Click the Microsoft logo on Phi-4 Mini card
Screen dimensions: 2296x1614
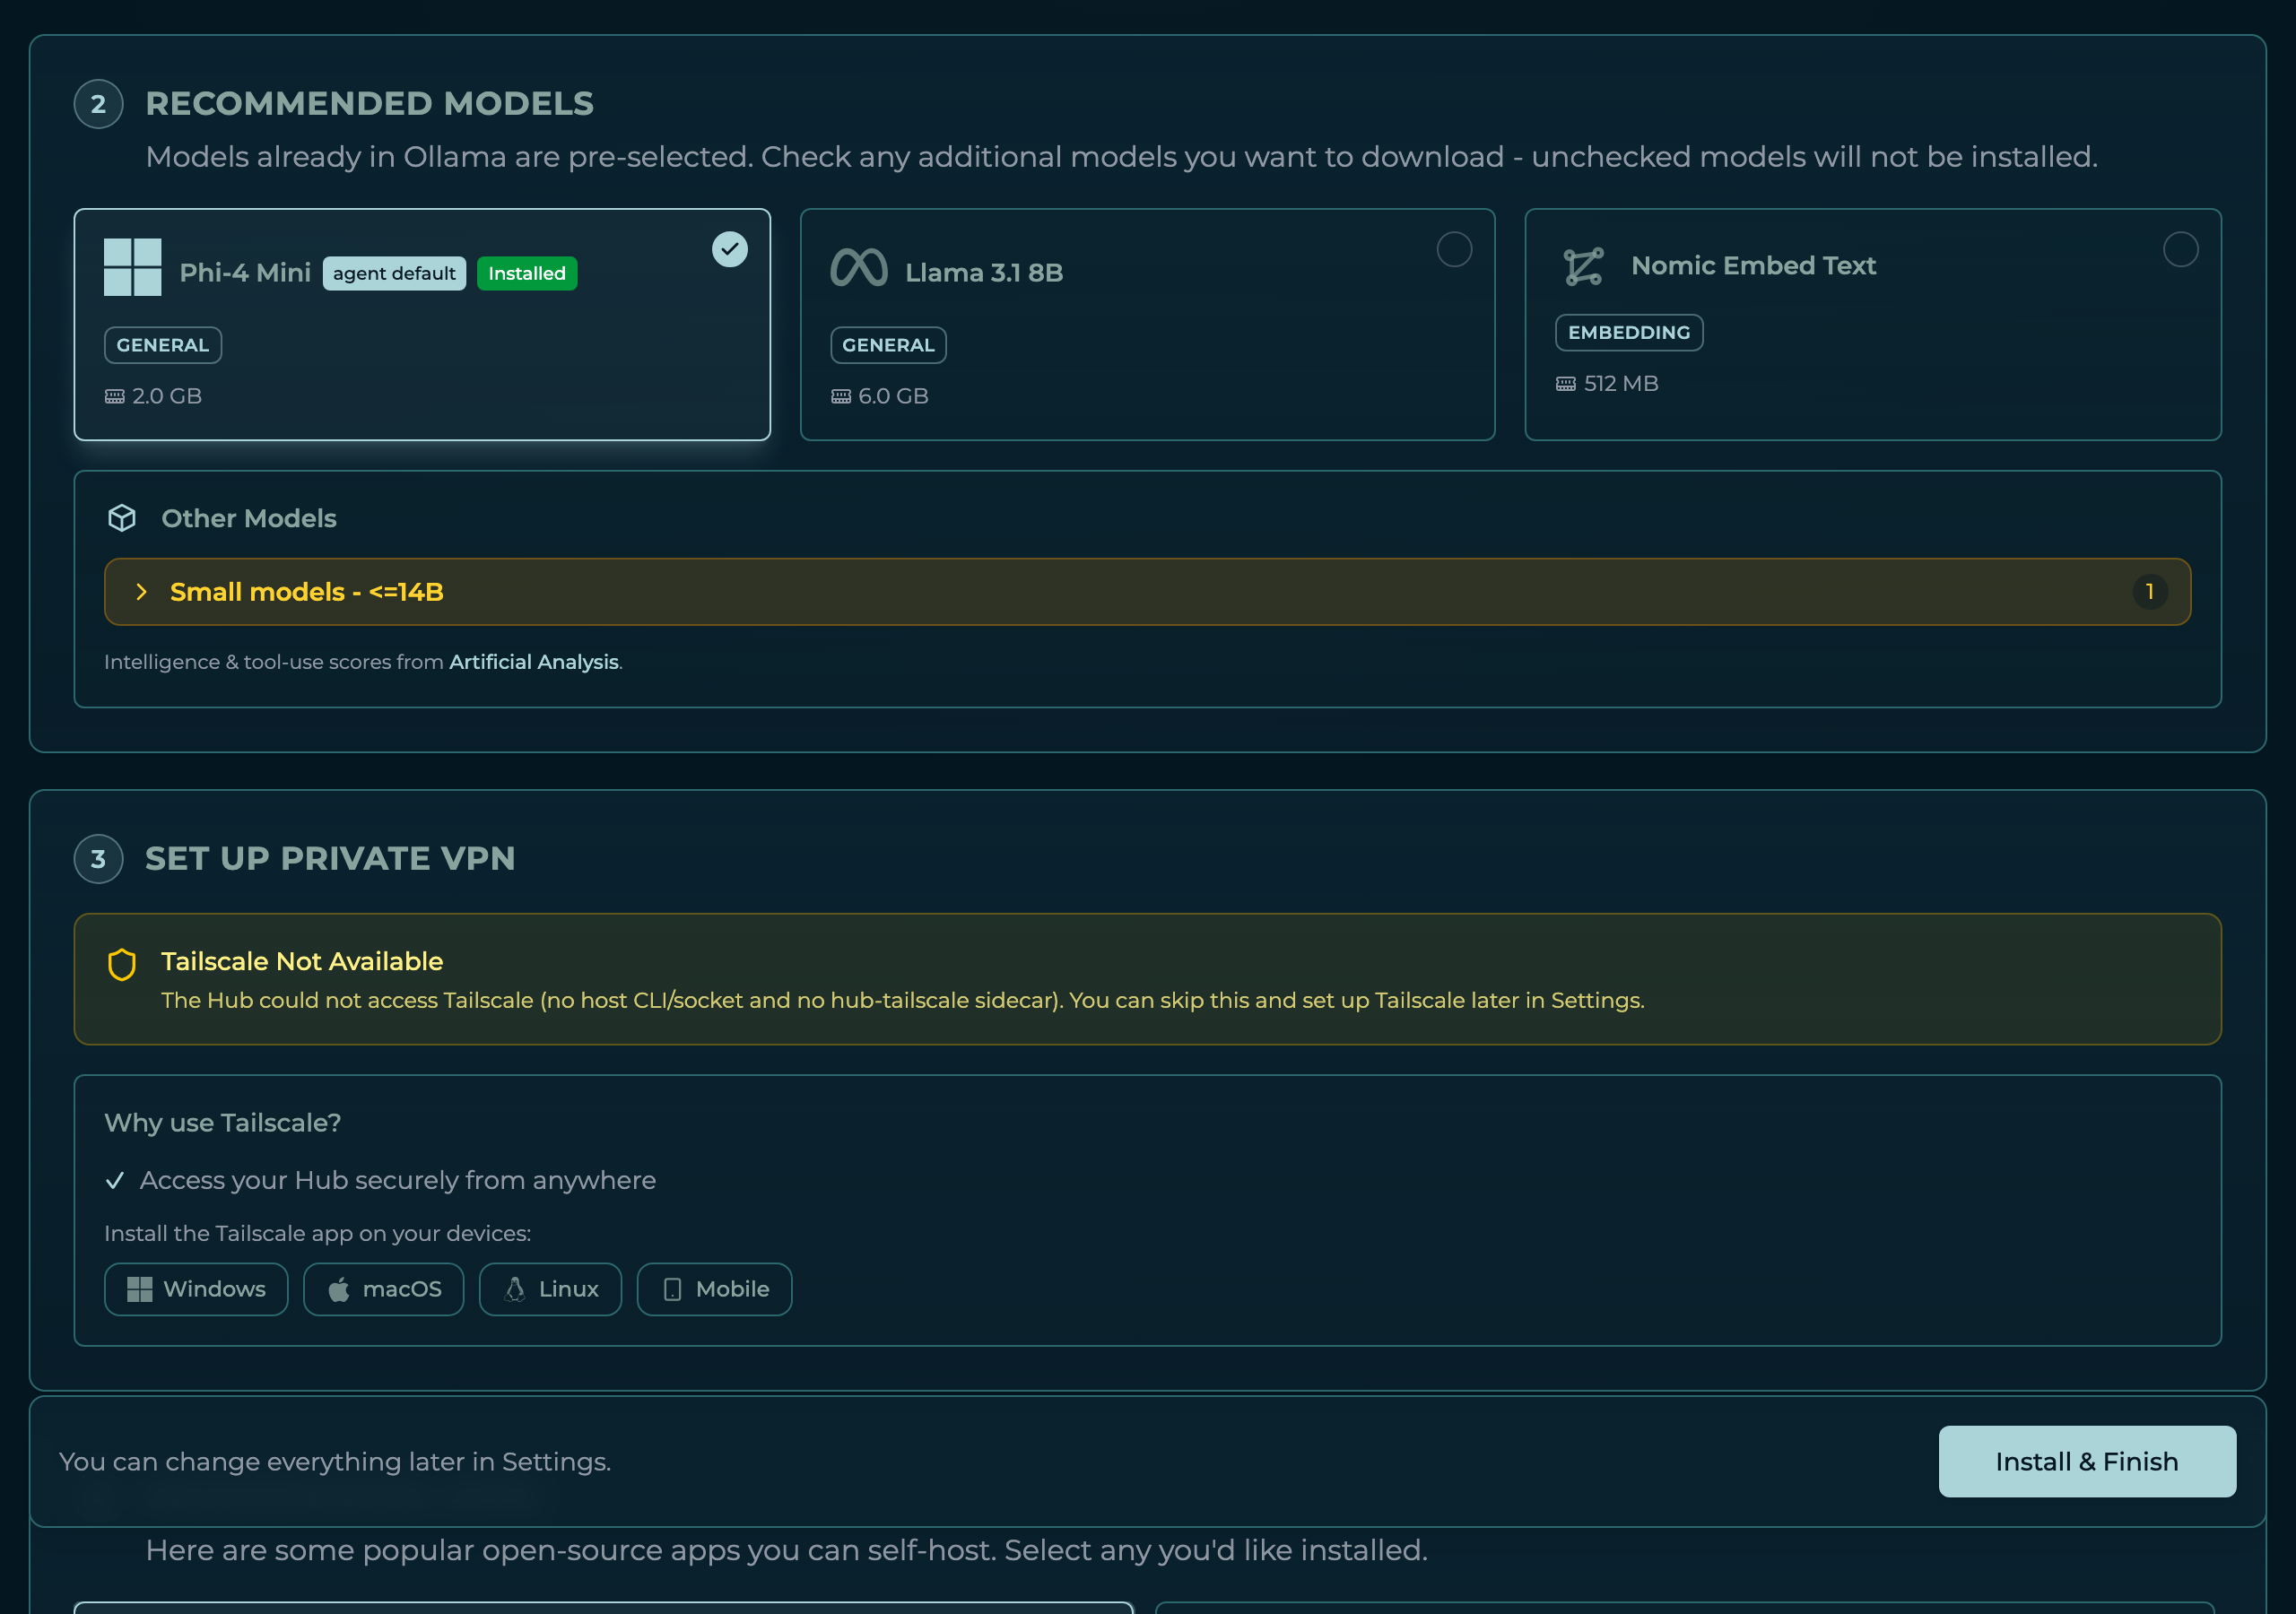coord(132,267)
